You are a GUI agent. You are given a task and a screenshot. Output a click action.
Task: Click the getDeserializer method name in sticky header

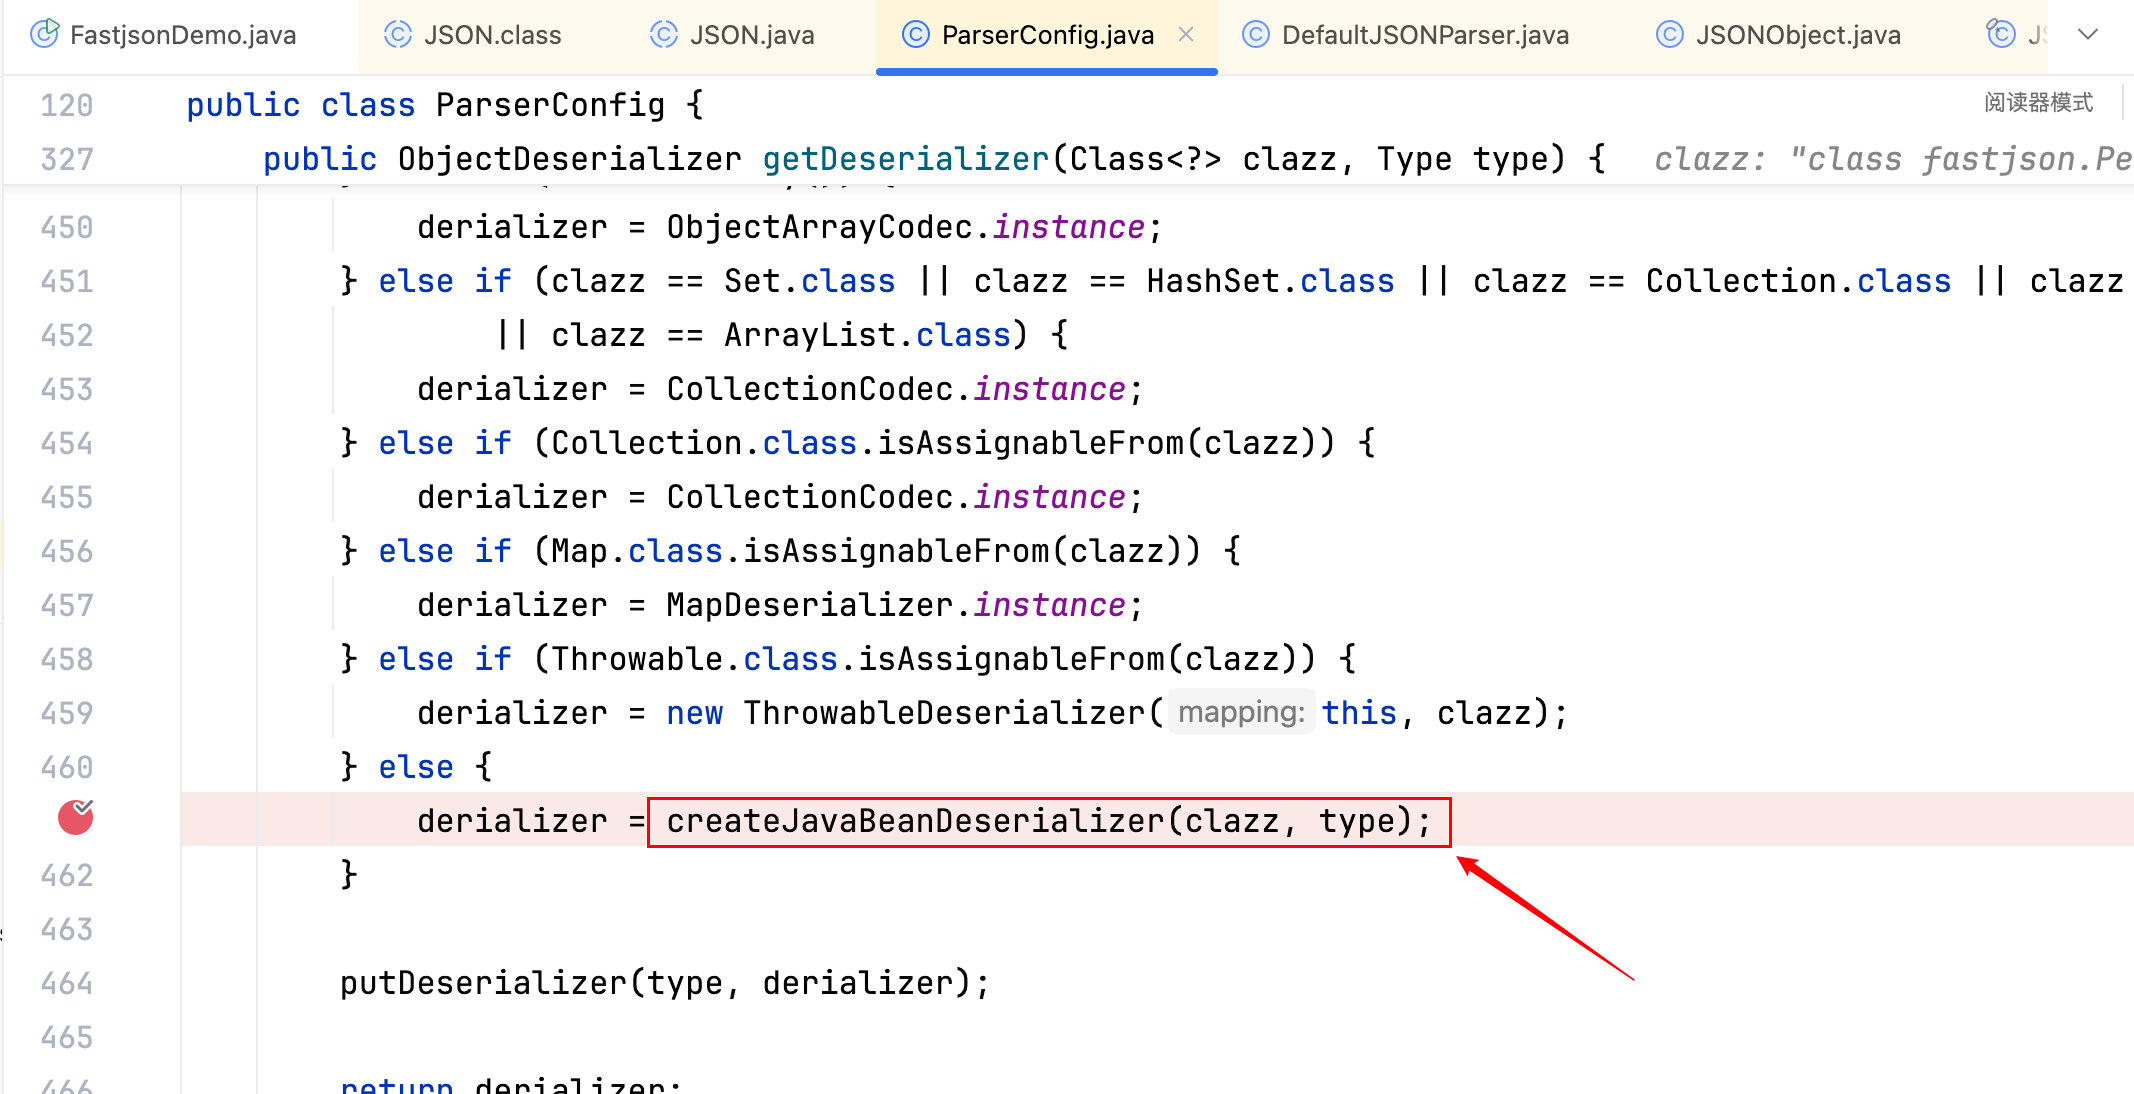[x=905, y=159]
